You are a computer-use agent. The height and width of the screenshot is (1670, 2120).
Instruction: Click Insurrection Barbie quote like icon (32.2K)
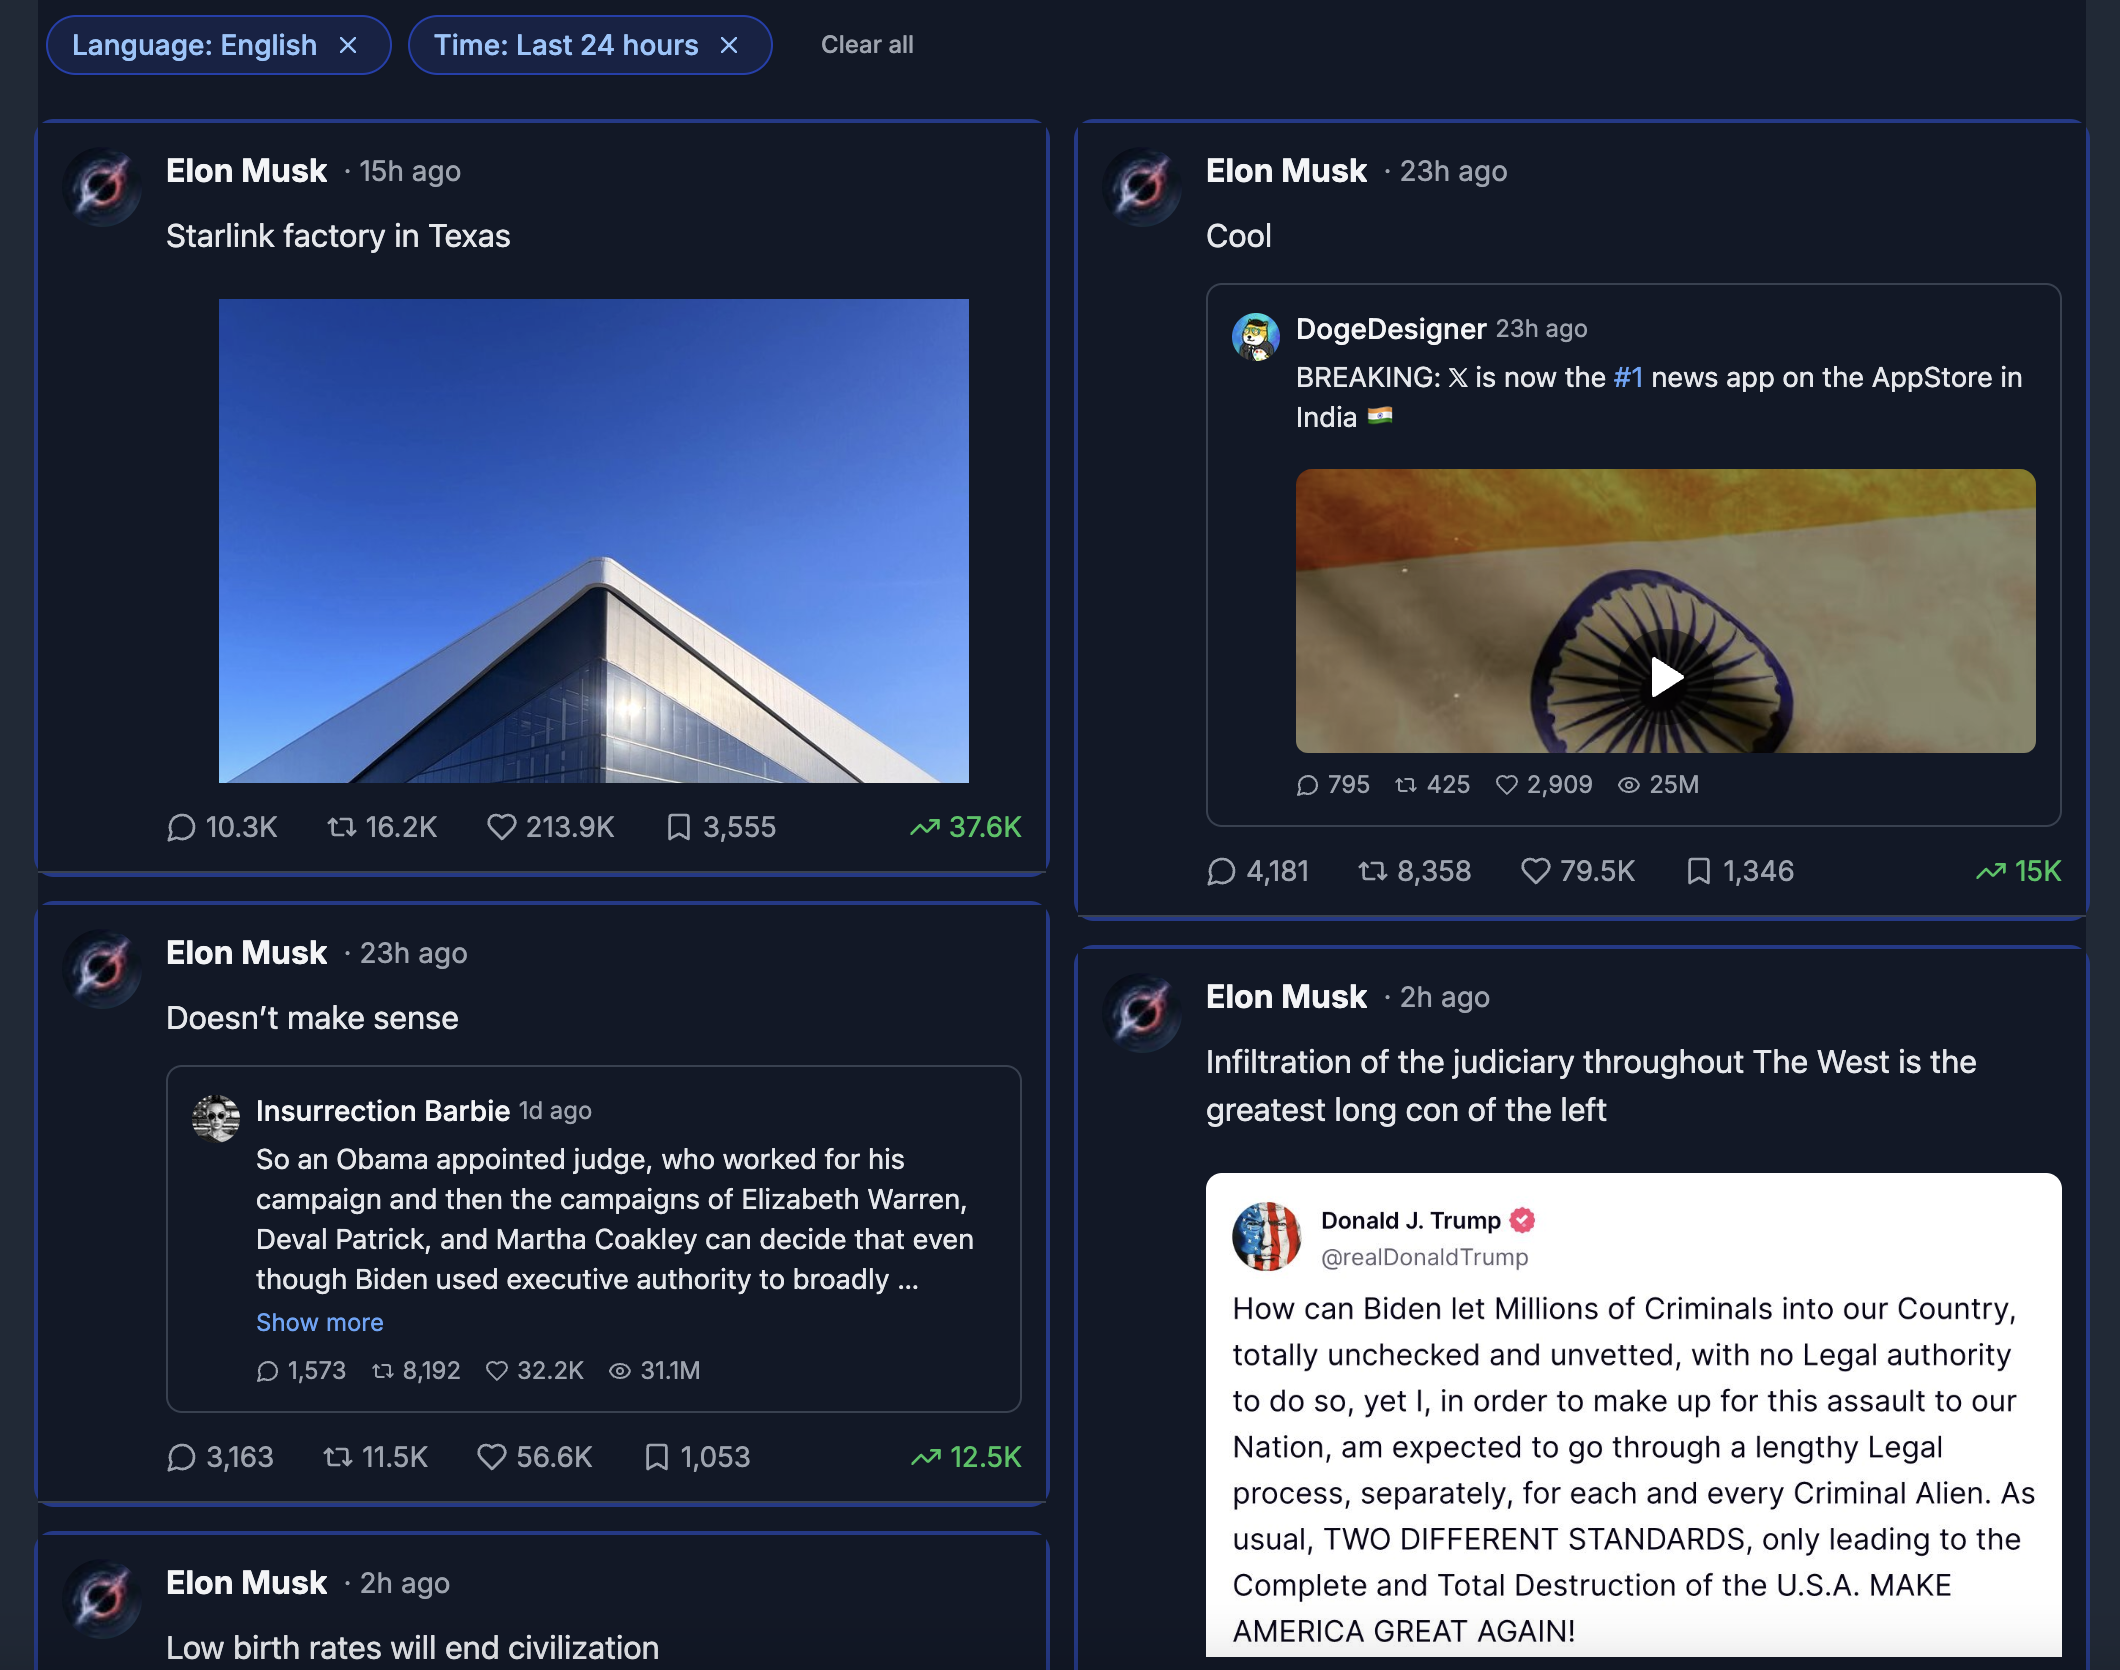pyautogui.click(x=497, y=1371)
